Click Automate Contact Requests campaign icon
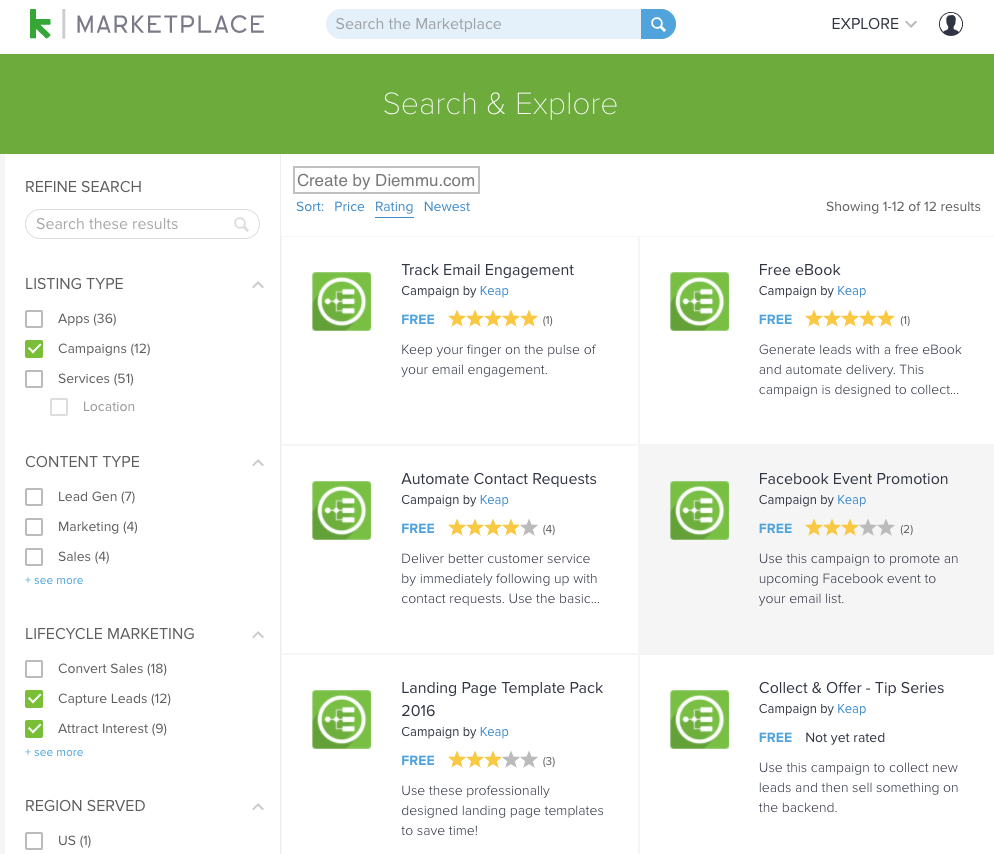This screenshot has height=854, width=994. click(x=342, y=510)
